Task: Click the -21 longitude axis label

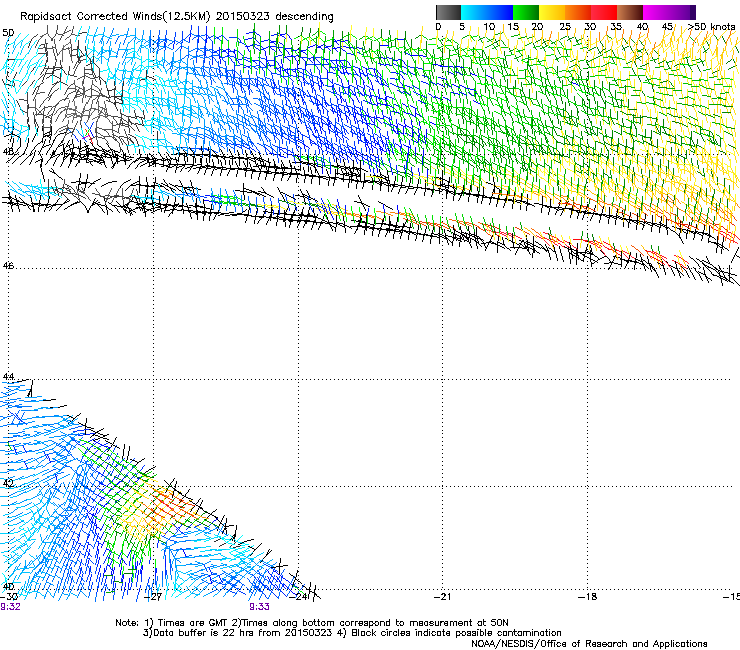Action: [x=442, y=597]
